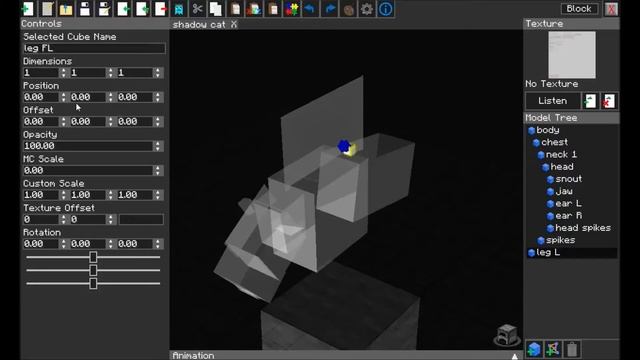The image size is (640, 360).
Task: Click the Opacity stepper arrows
Action: click(x=158, y=146)
